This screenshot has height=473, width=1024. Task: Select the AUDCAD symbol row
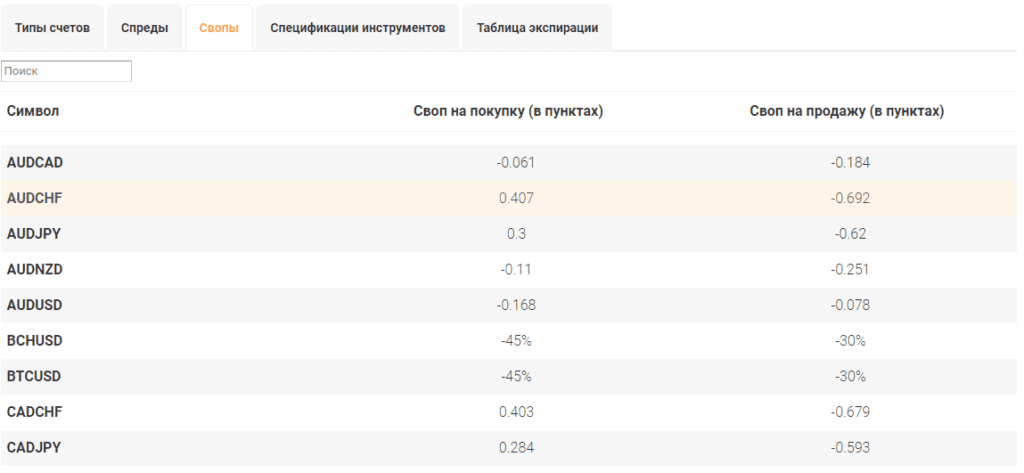[35, 162]
